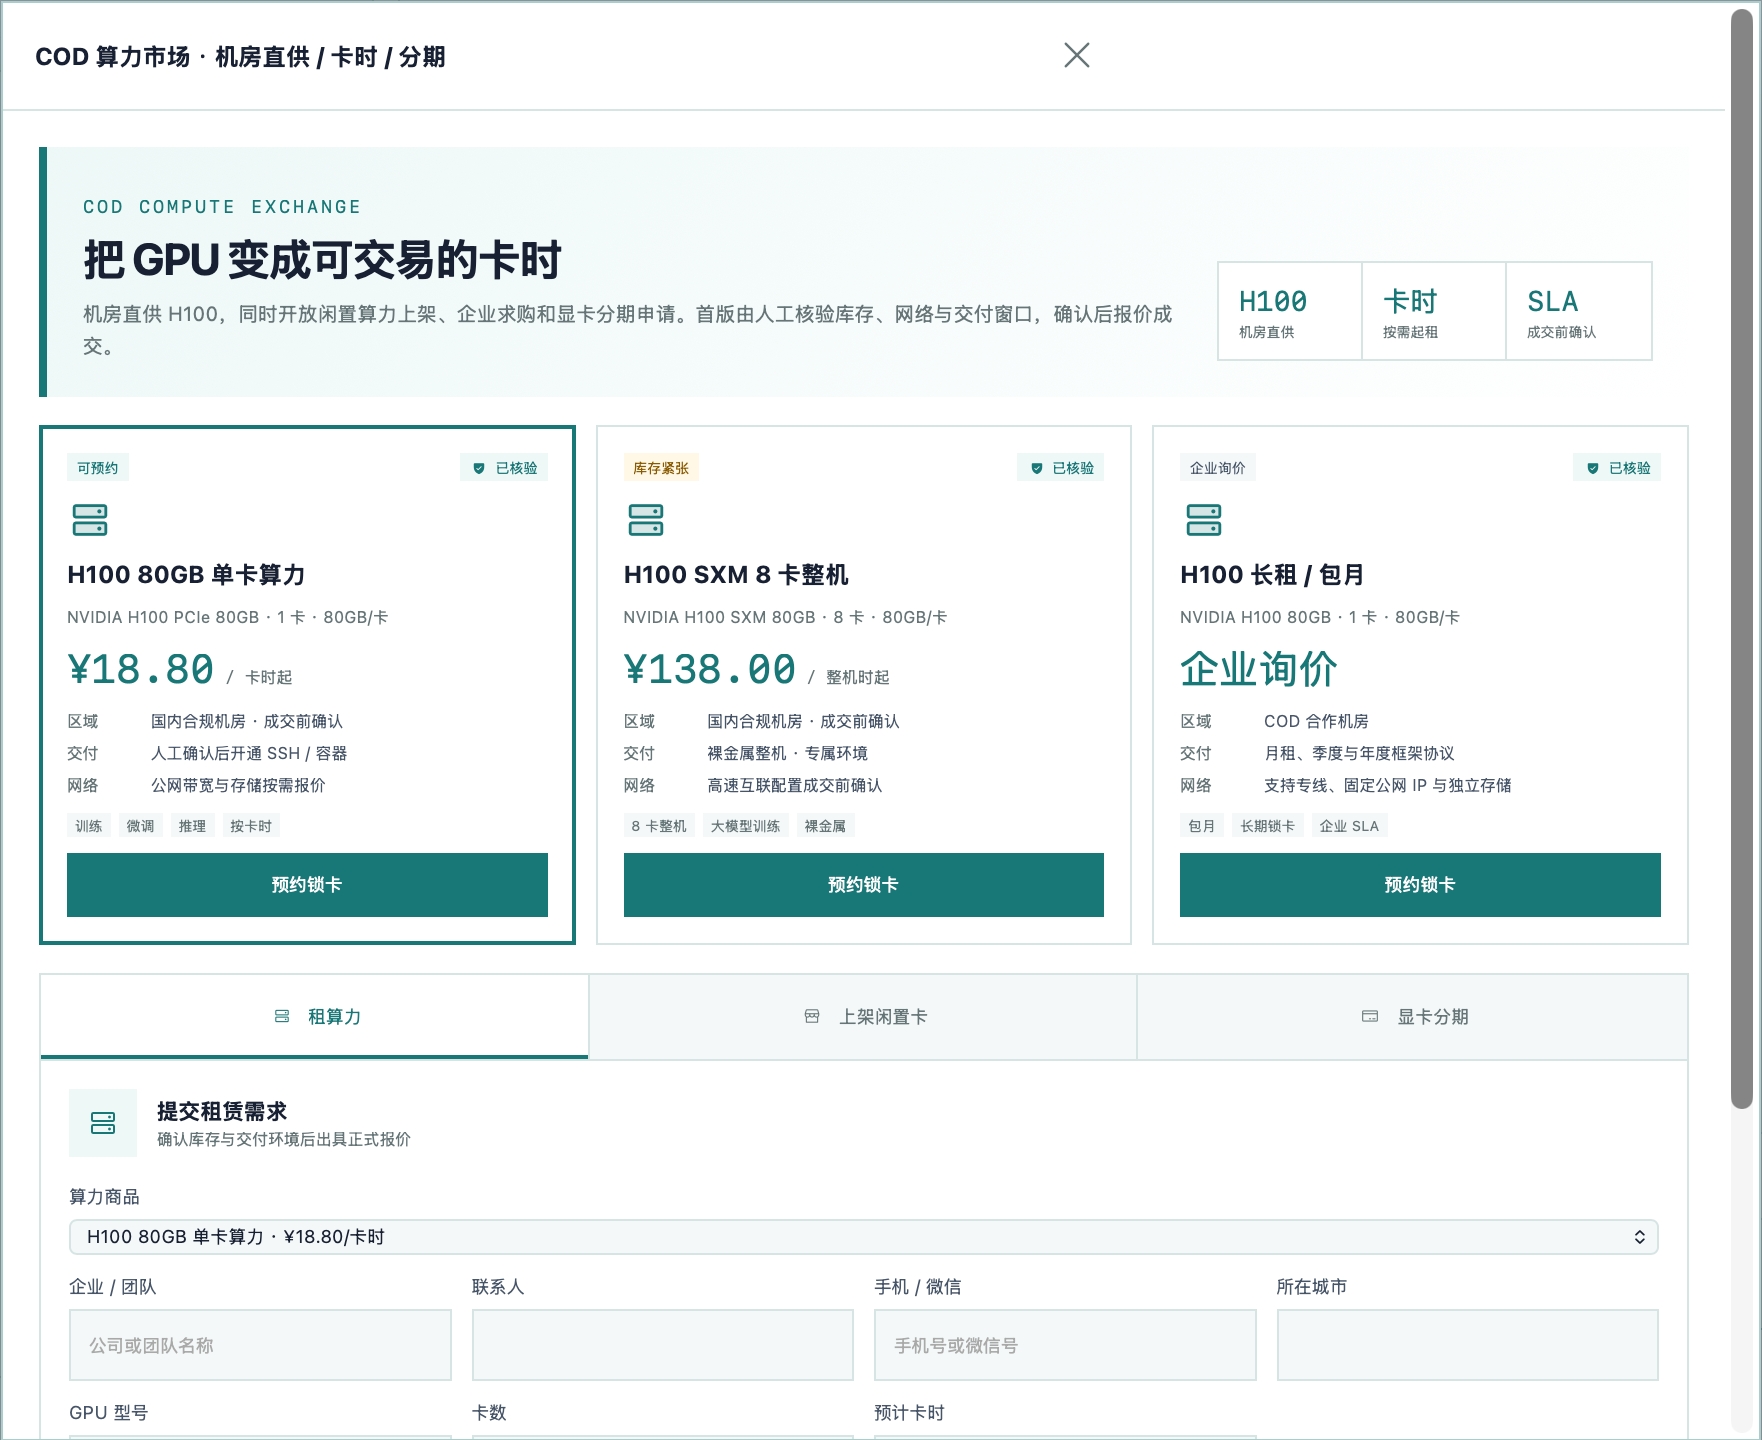The image size is (1762, 1440).
Task: Click the 推理 tag
Action: point(193,826)
